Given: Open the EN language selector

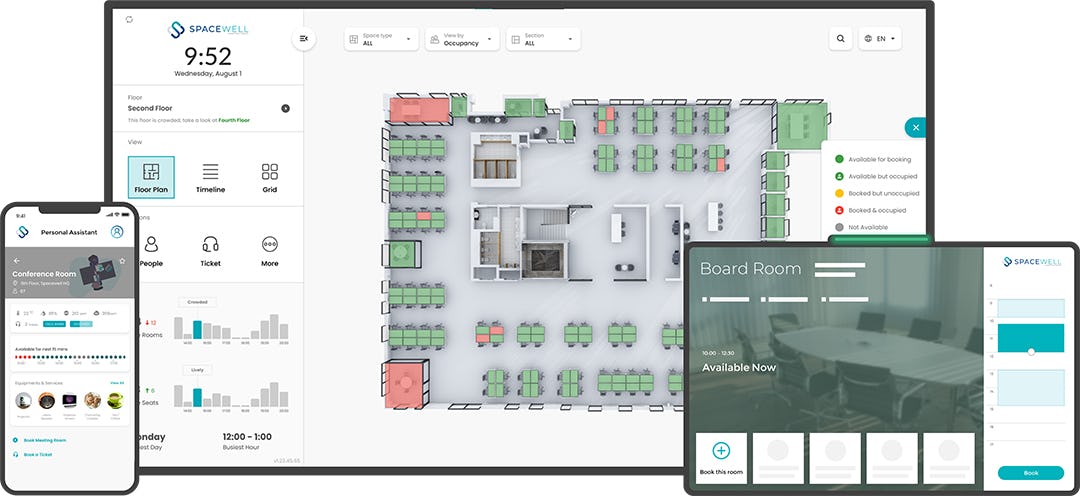Looking at the screenshot, I should (x=880, y=39).
